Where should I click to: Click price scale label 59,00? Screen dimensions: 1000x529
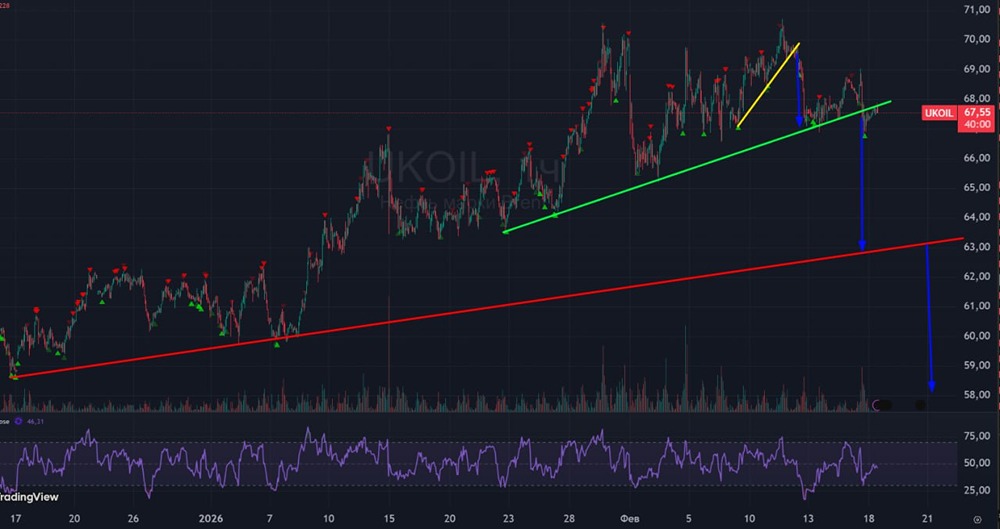click(x=977, y=366)
